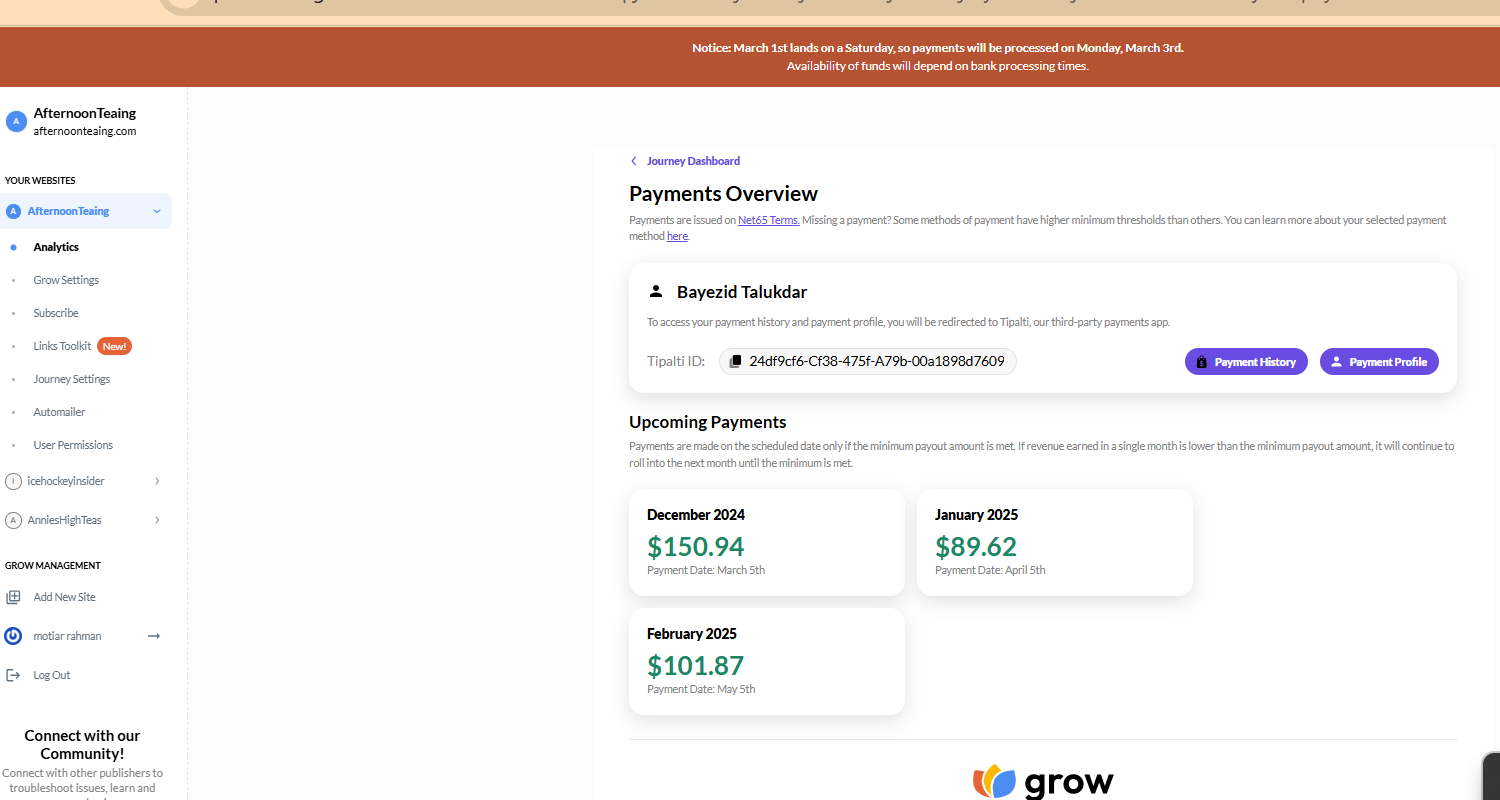The image size is (1500, 800).
Task: Select Links Toolkit menu item
Action: pos(62,346)
